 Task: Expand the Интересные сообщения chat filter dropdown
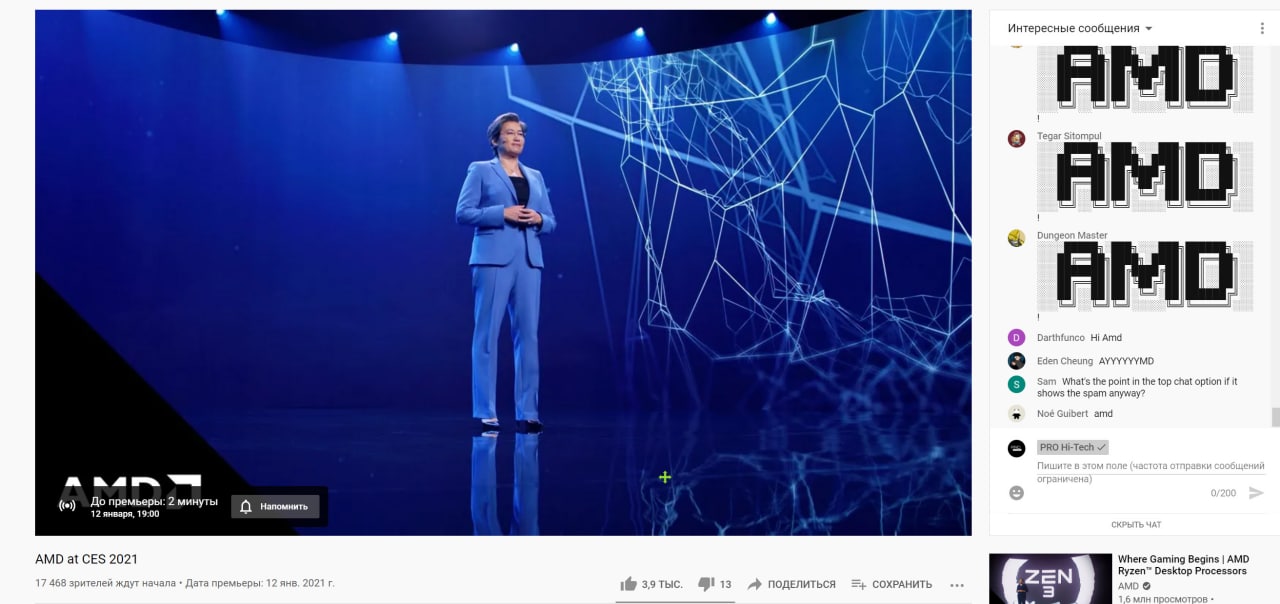pyautogui.click(x=1080, y=28)
